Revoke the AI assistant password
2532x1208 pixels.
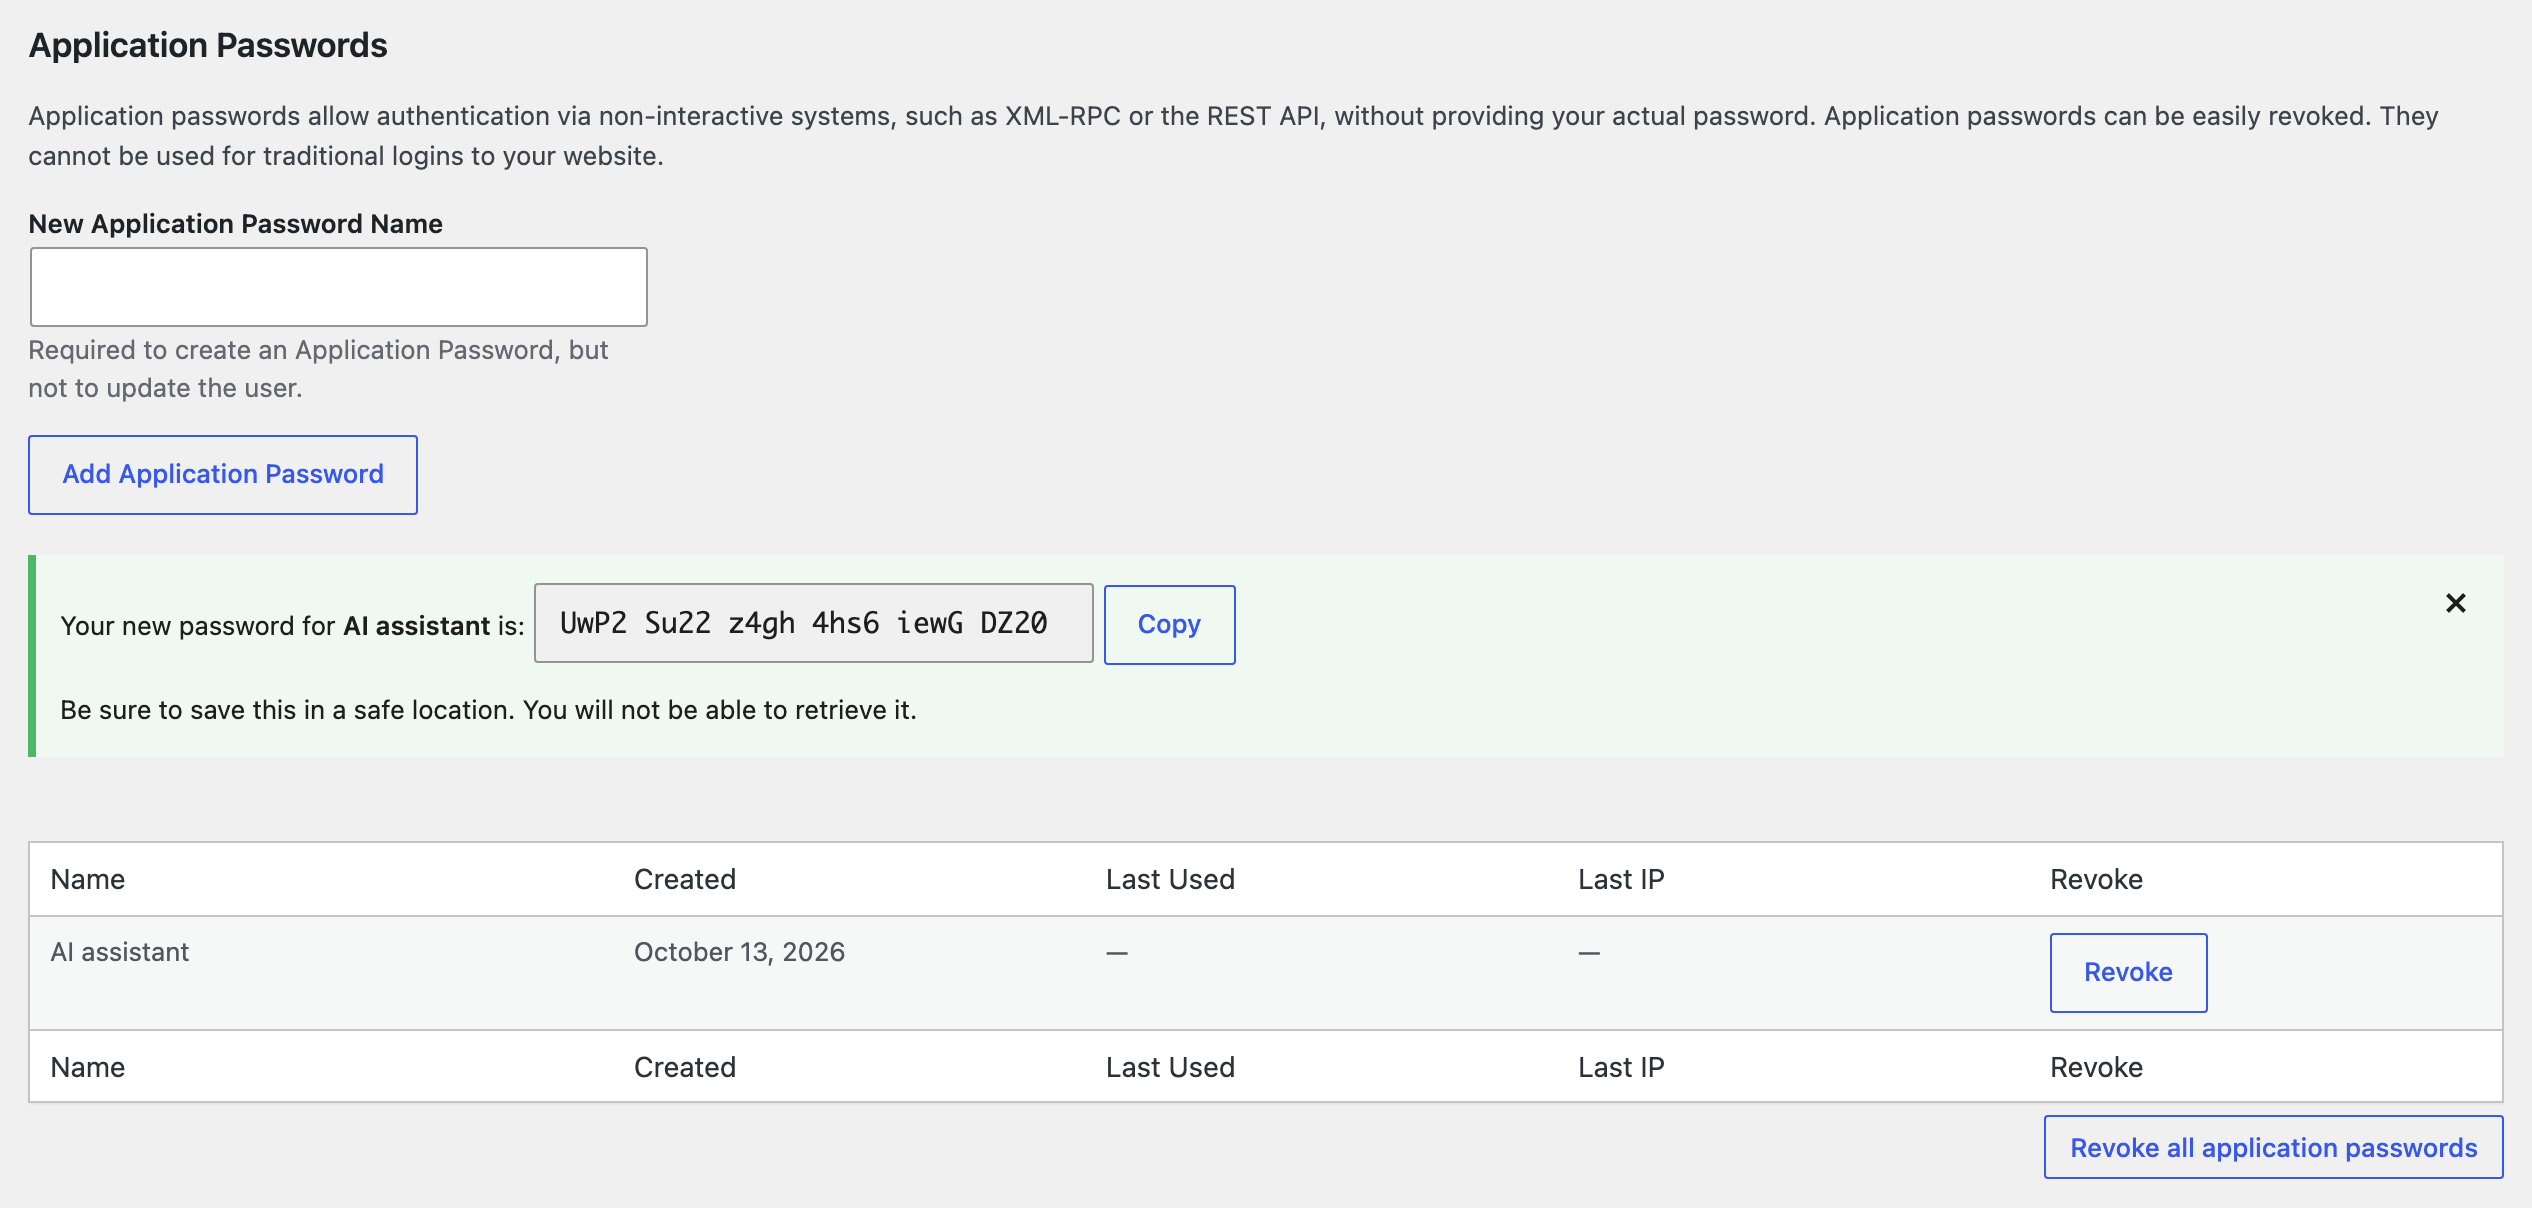click(2129, 973)
